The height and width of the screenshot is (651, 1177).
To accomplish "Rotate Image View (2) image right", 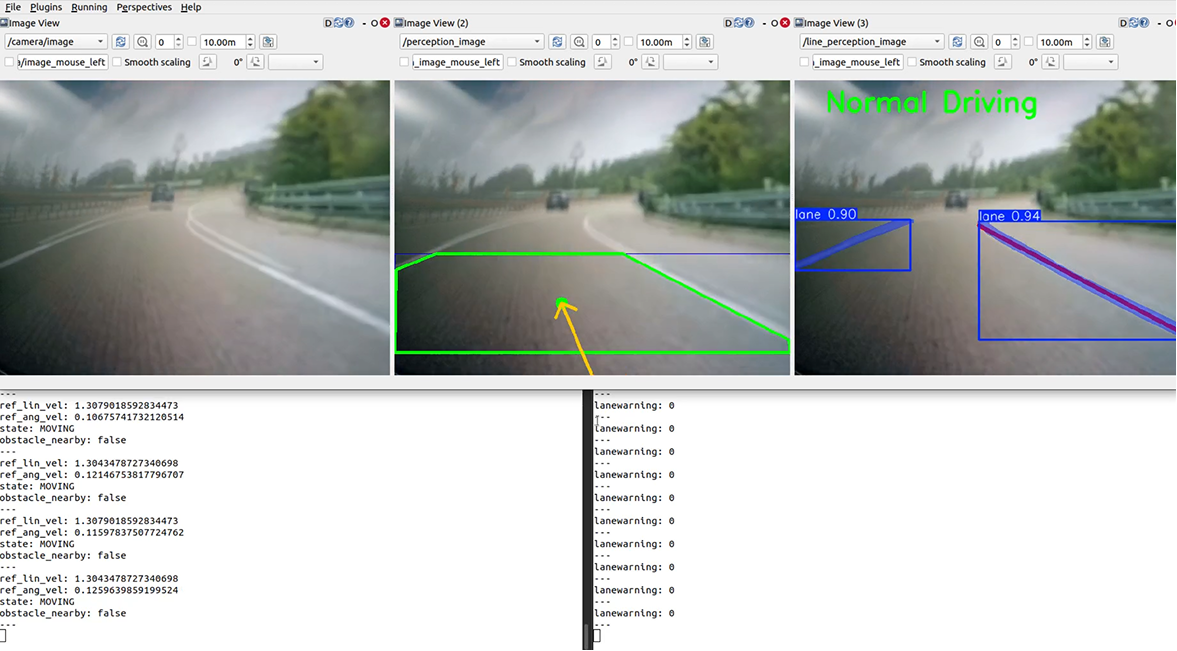I will [x=651, y=62].
